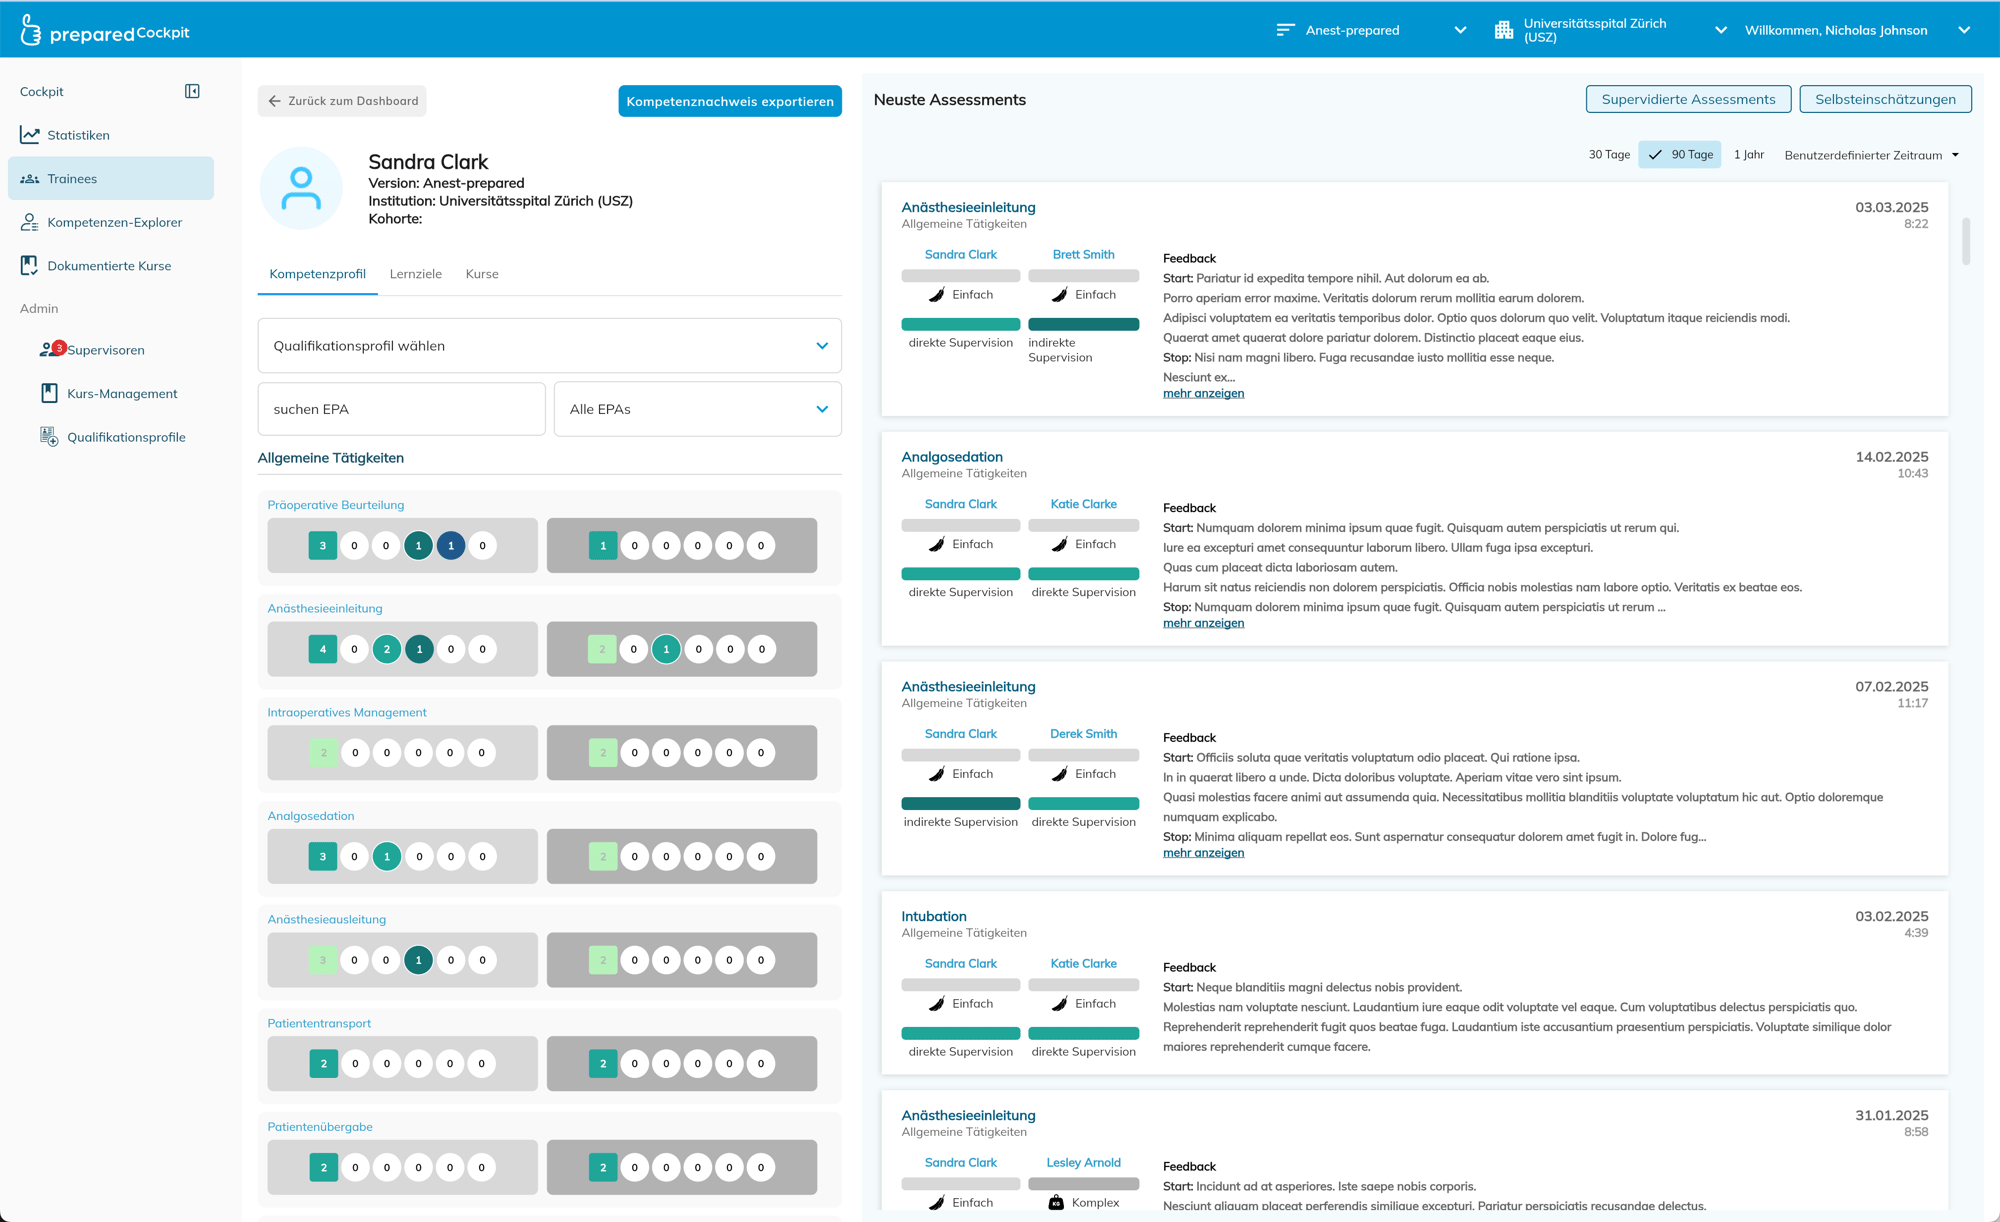Image resolution: width=2000 pixels, height=1222 pixels.
Task: Open Kurs-Management book icon
Action: tap(49, 393)
